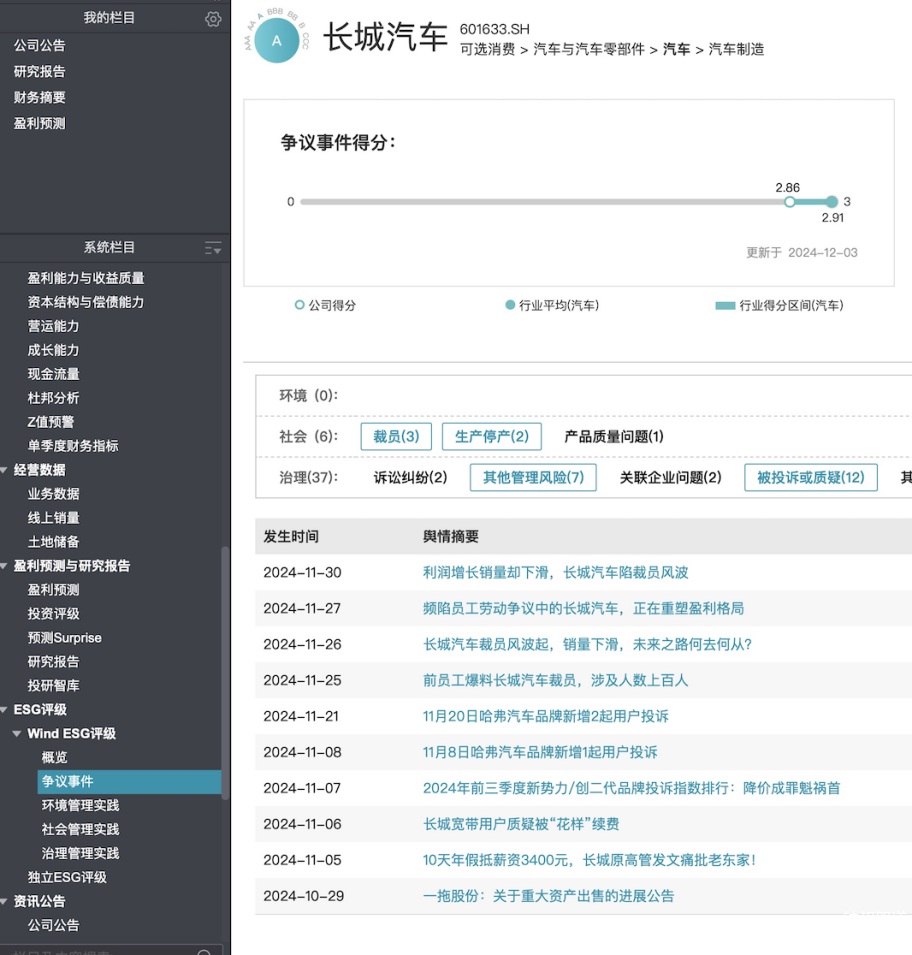
Task: Open 10天年假抵薪资3400元 news link
Action: point(589,860)
